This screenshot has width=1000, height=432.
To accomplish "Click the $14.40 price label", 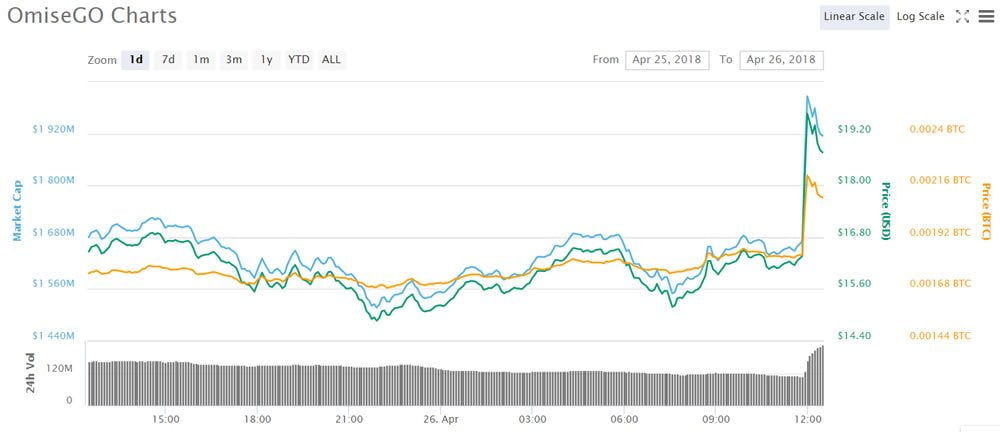I will (x=854, y=335).
